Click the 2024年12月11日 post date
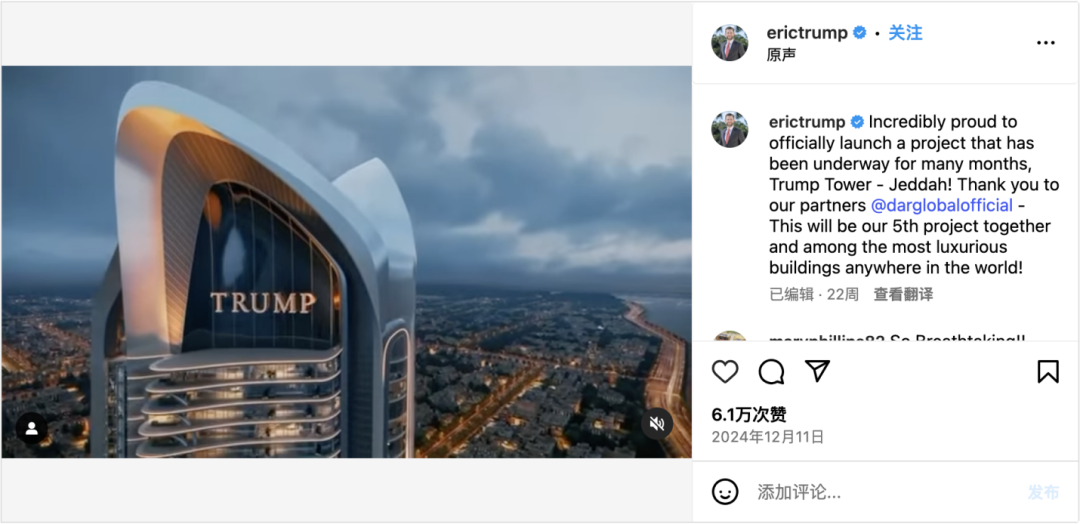The height and width of the screenshot is (524, 1080). click(x=767, y=437)
